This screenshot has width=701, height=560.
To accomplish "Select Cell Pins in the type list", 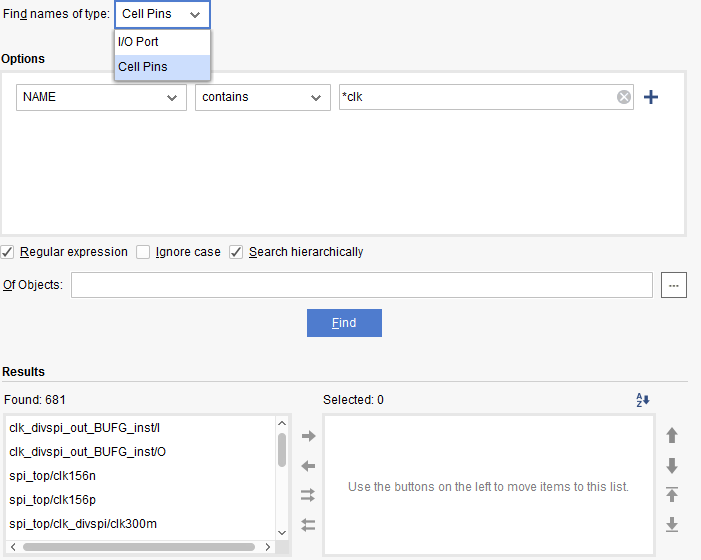I will pyautogui.click(x=142, y=67).
